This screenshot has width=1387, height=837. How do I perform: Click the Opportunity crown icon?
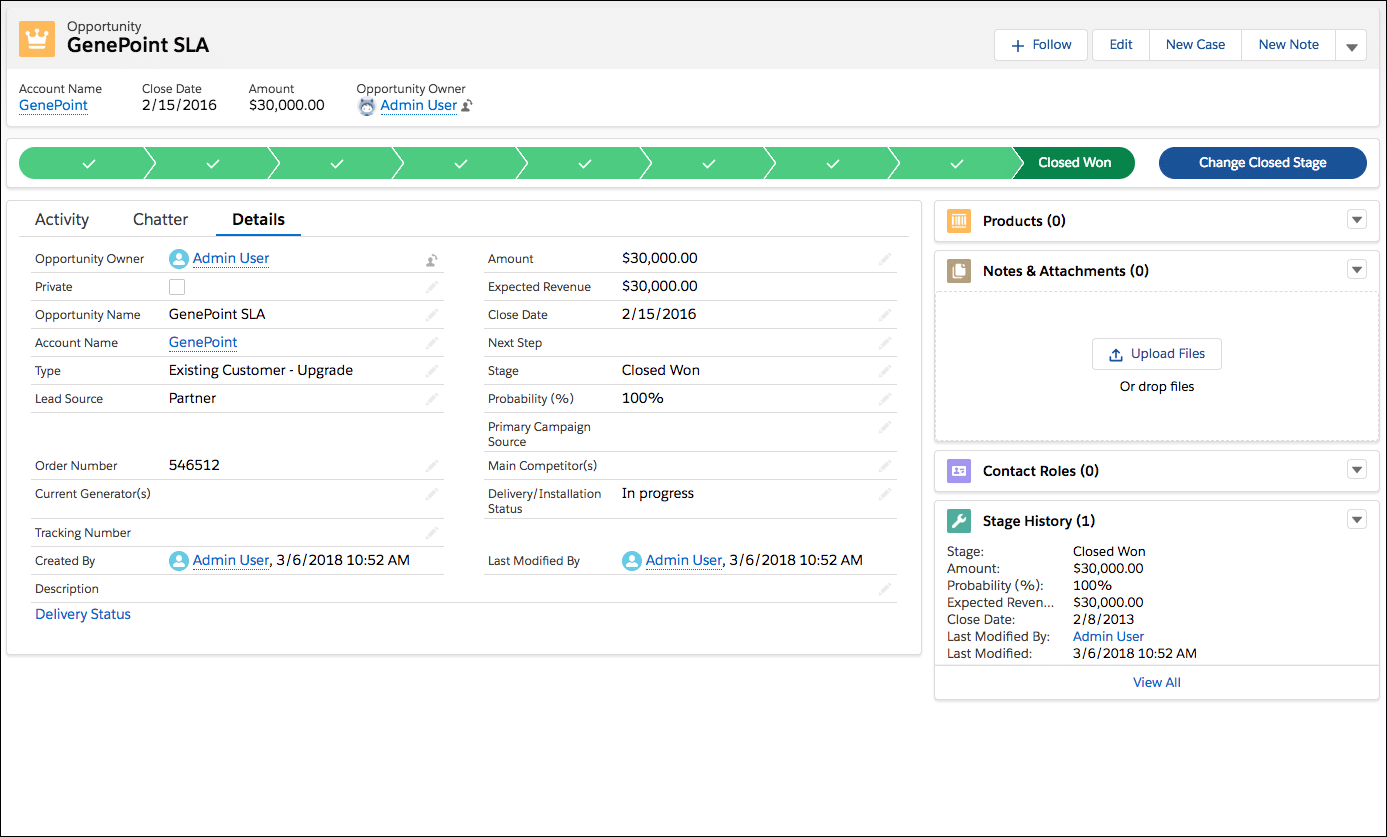coord(37,40)
